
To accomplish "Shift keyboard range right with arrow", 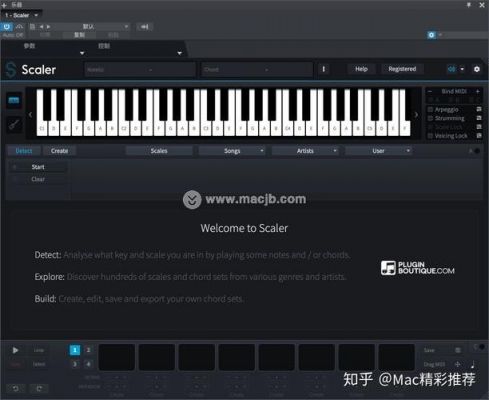I will click(416, 115).
